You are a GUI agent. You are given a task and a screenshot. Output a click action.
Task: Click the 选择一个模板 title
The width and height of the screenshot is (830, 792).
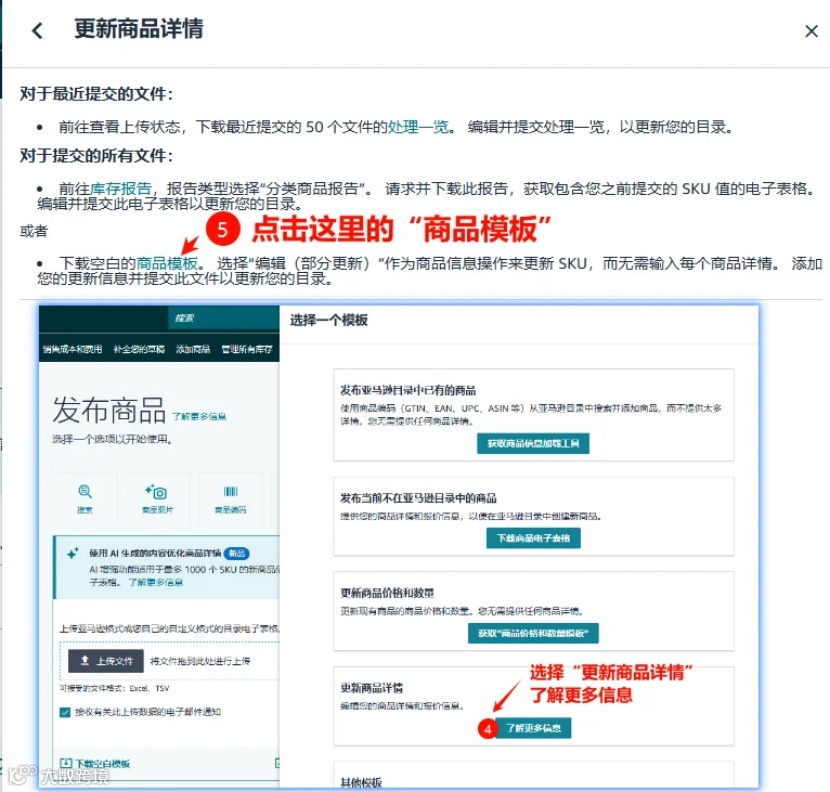(x=329, y=320)
